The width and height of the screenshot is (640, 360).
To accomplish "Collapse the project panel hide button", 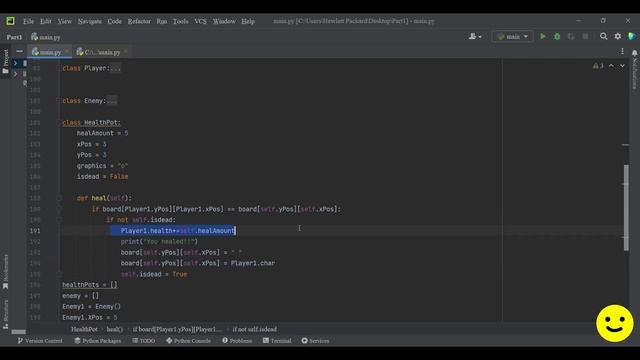I will pyautogui.click(x=19, y=51).
